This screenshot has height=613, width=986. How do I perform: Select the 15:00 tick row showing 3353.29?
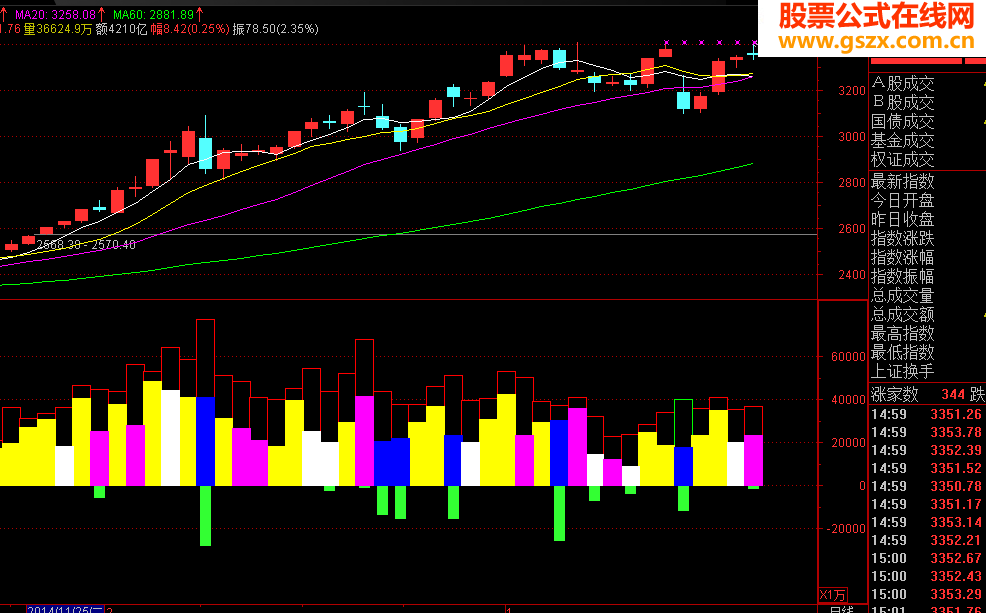pos(928,594)
